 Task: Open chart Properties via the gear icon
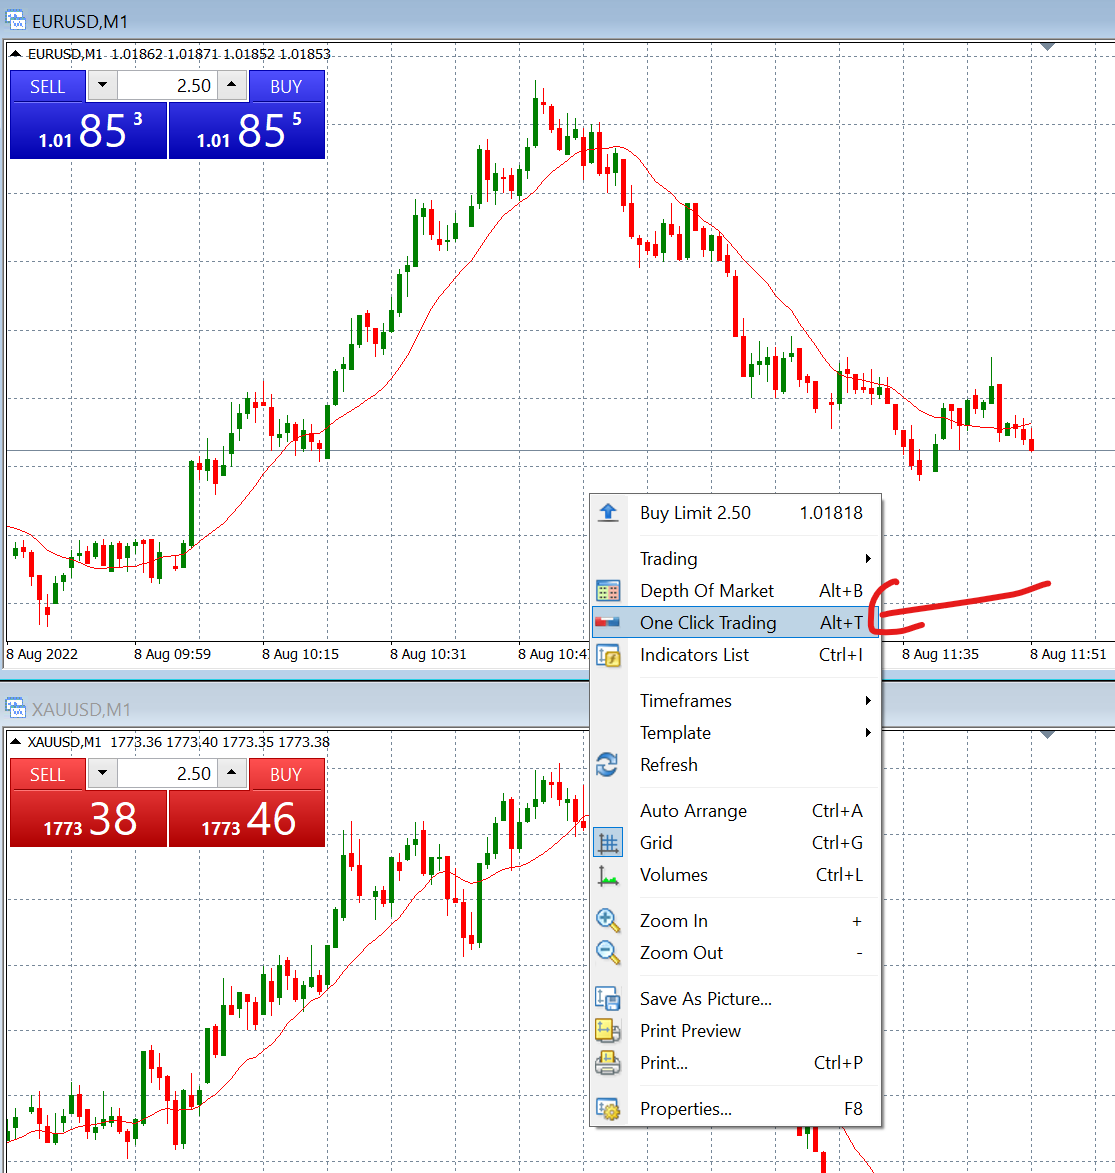(x=609, y=1108)
